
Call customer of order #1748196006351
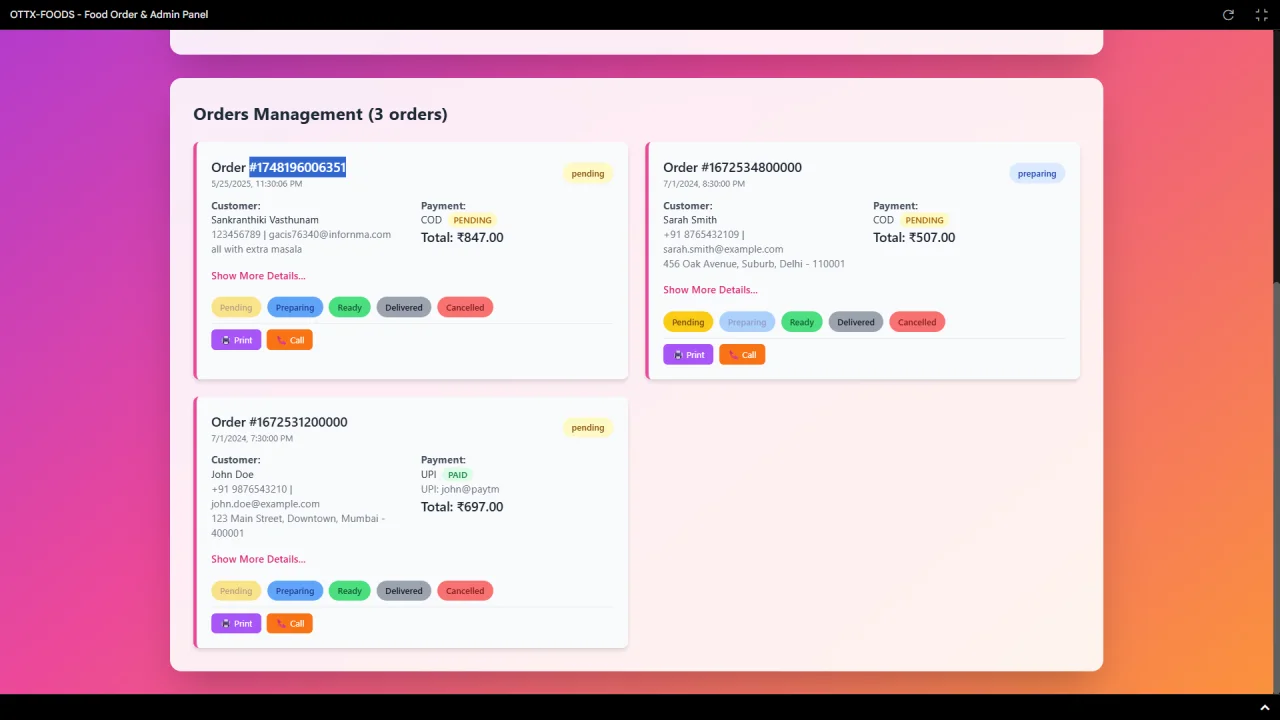pyautogui.click(x=290, y=340)
